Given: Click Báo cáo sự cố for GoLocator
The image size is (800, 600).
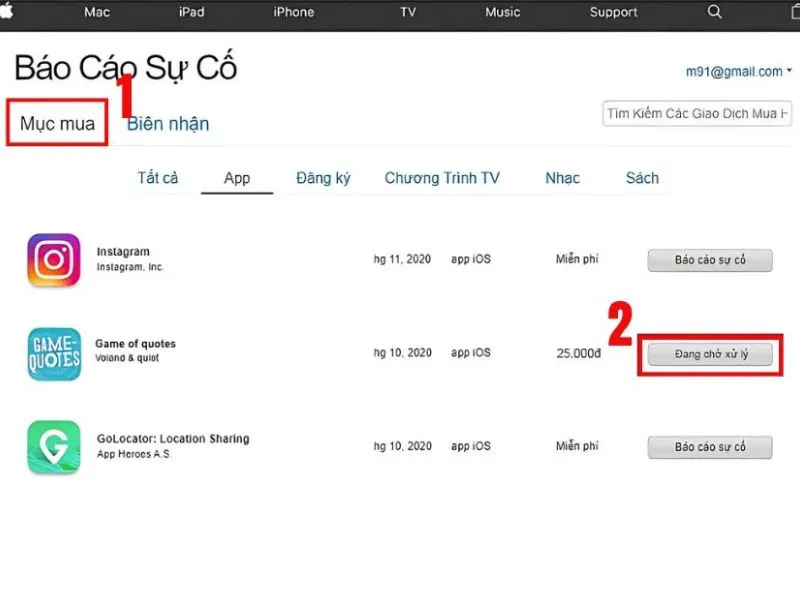Looking at the screenshot, I should pyautogui.click(x=710, y=447).
